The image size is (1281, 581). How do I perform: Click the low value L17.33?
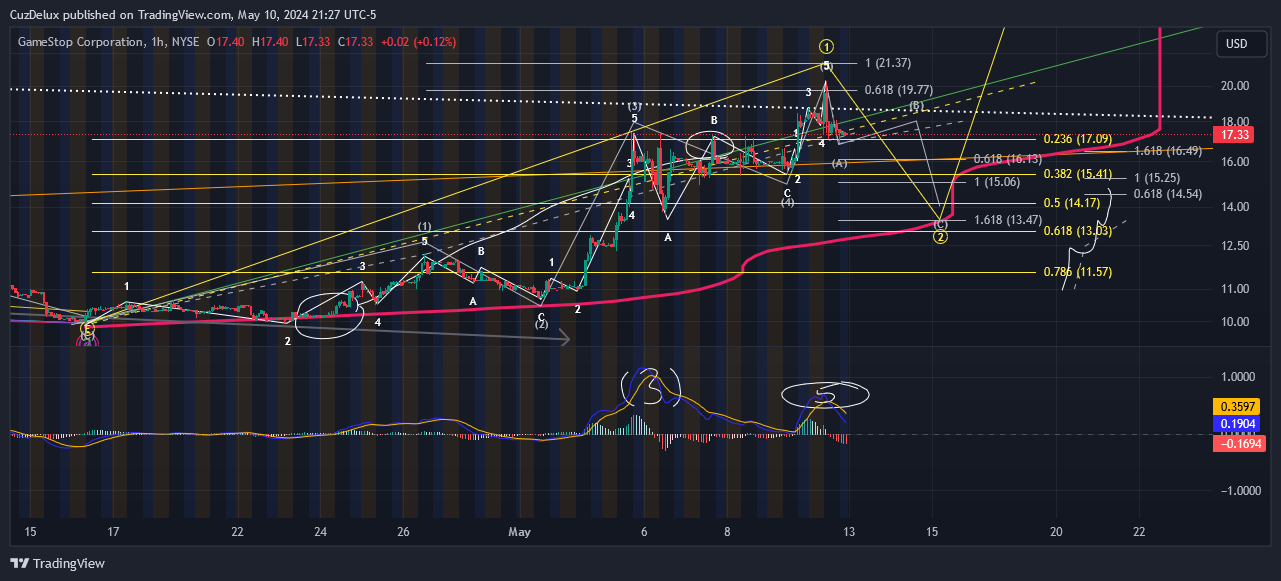point(313,43)
